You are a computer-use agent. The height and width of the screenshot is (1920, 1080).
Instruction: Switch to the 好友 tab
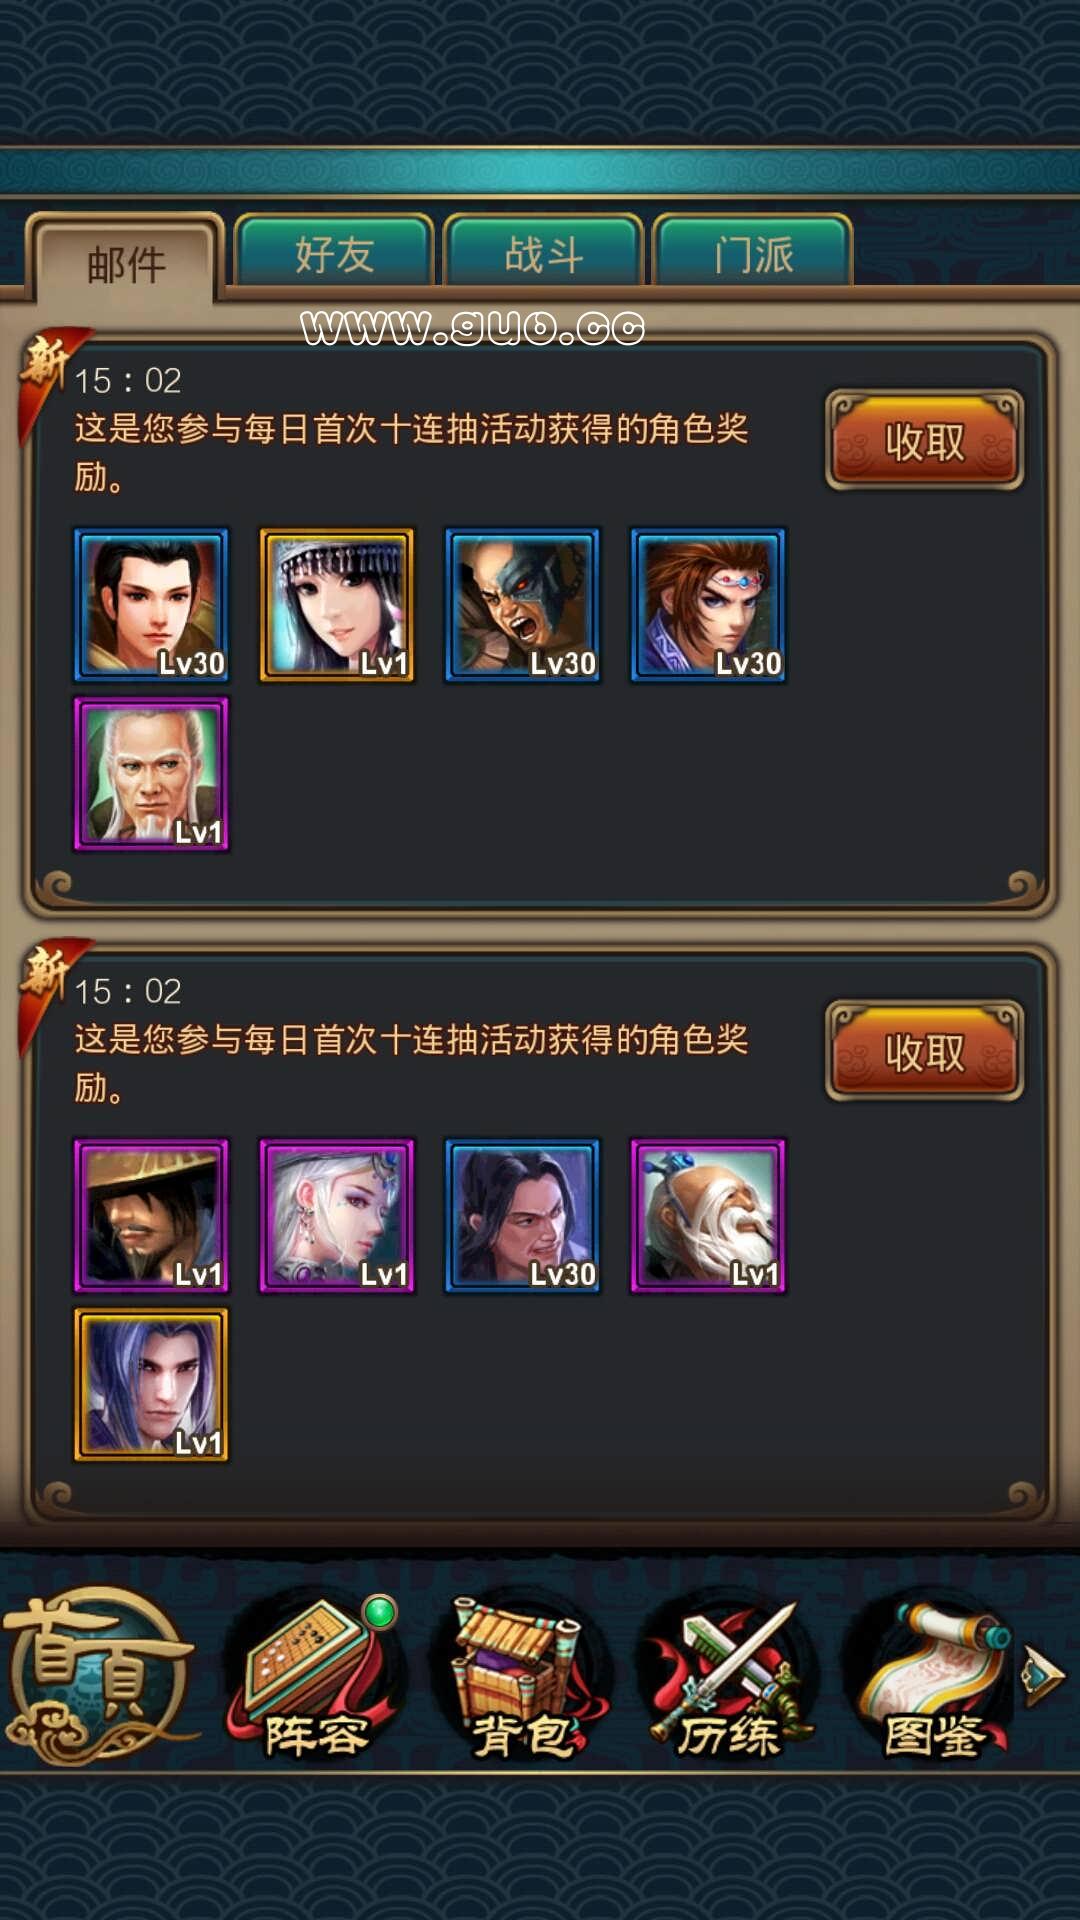pyautogui.click(x=334, y=254)
